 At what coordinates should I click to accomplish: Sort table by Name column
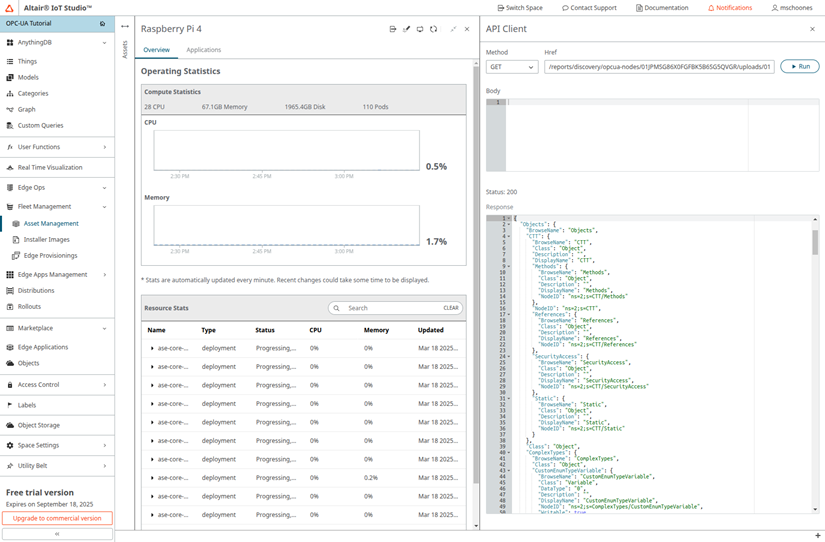click(156, 330)
